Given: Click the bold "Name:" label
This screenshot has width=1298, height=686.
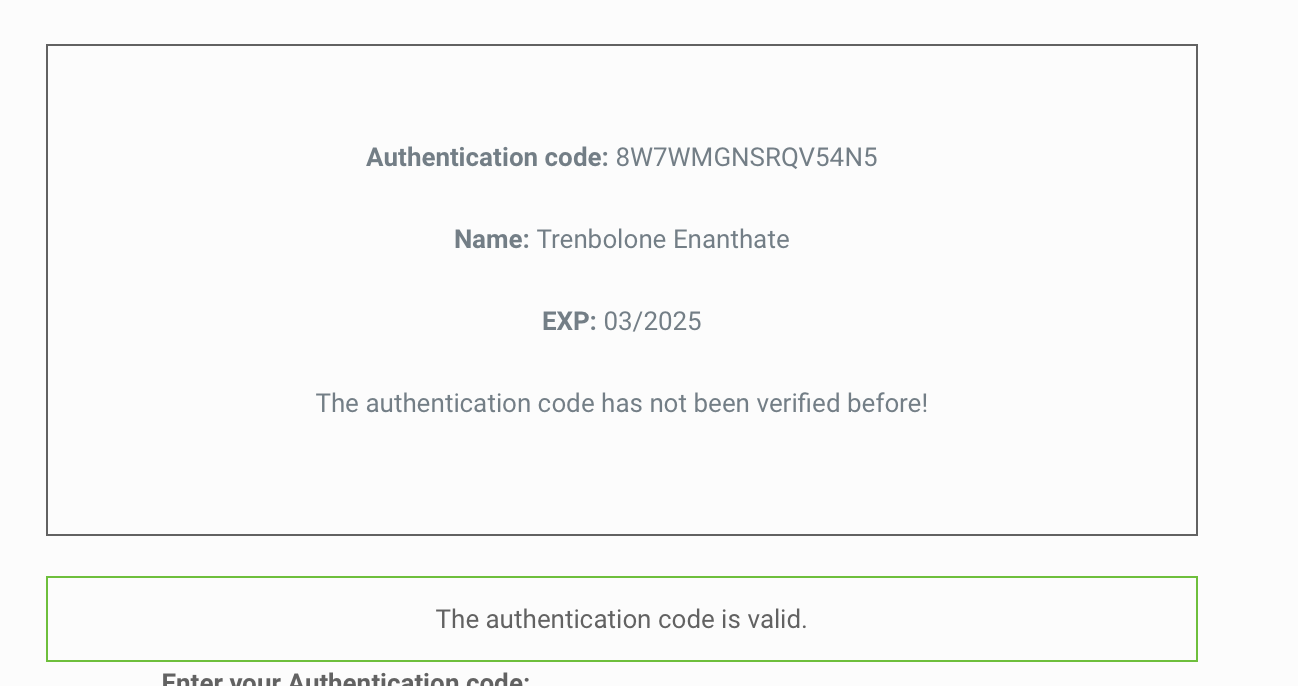Looking at the screenshot, I should (491, 240).
